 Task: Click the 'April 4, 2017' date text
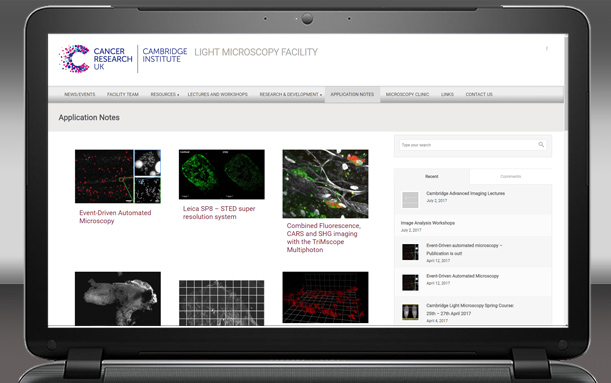click(x=437, y=321)
